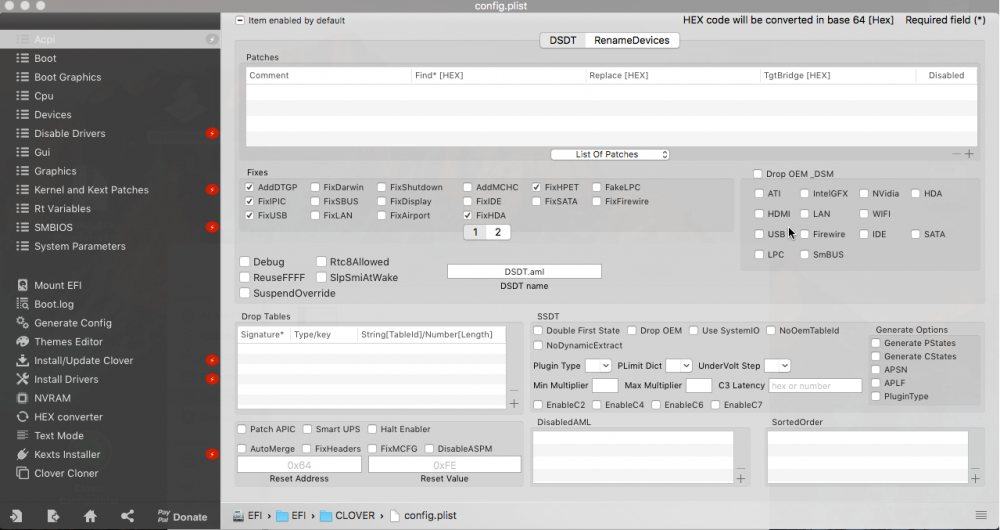The image size is (1000, 530).
Task: Add a DisabledAML entry with plus
Action: 740,478
